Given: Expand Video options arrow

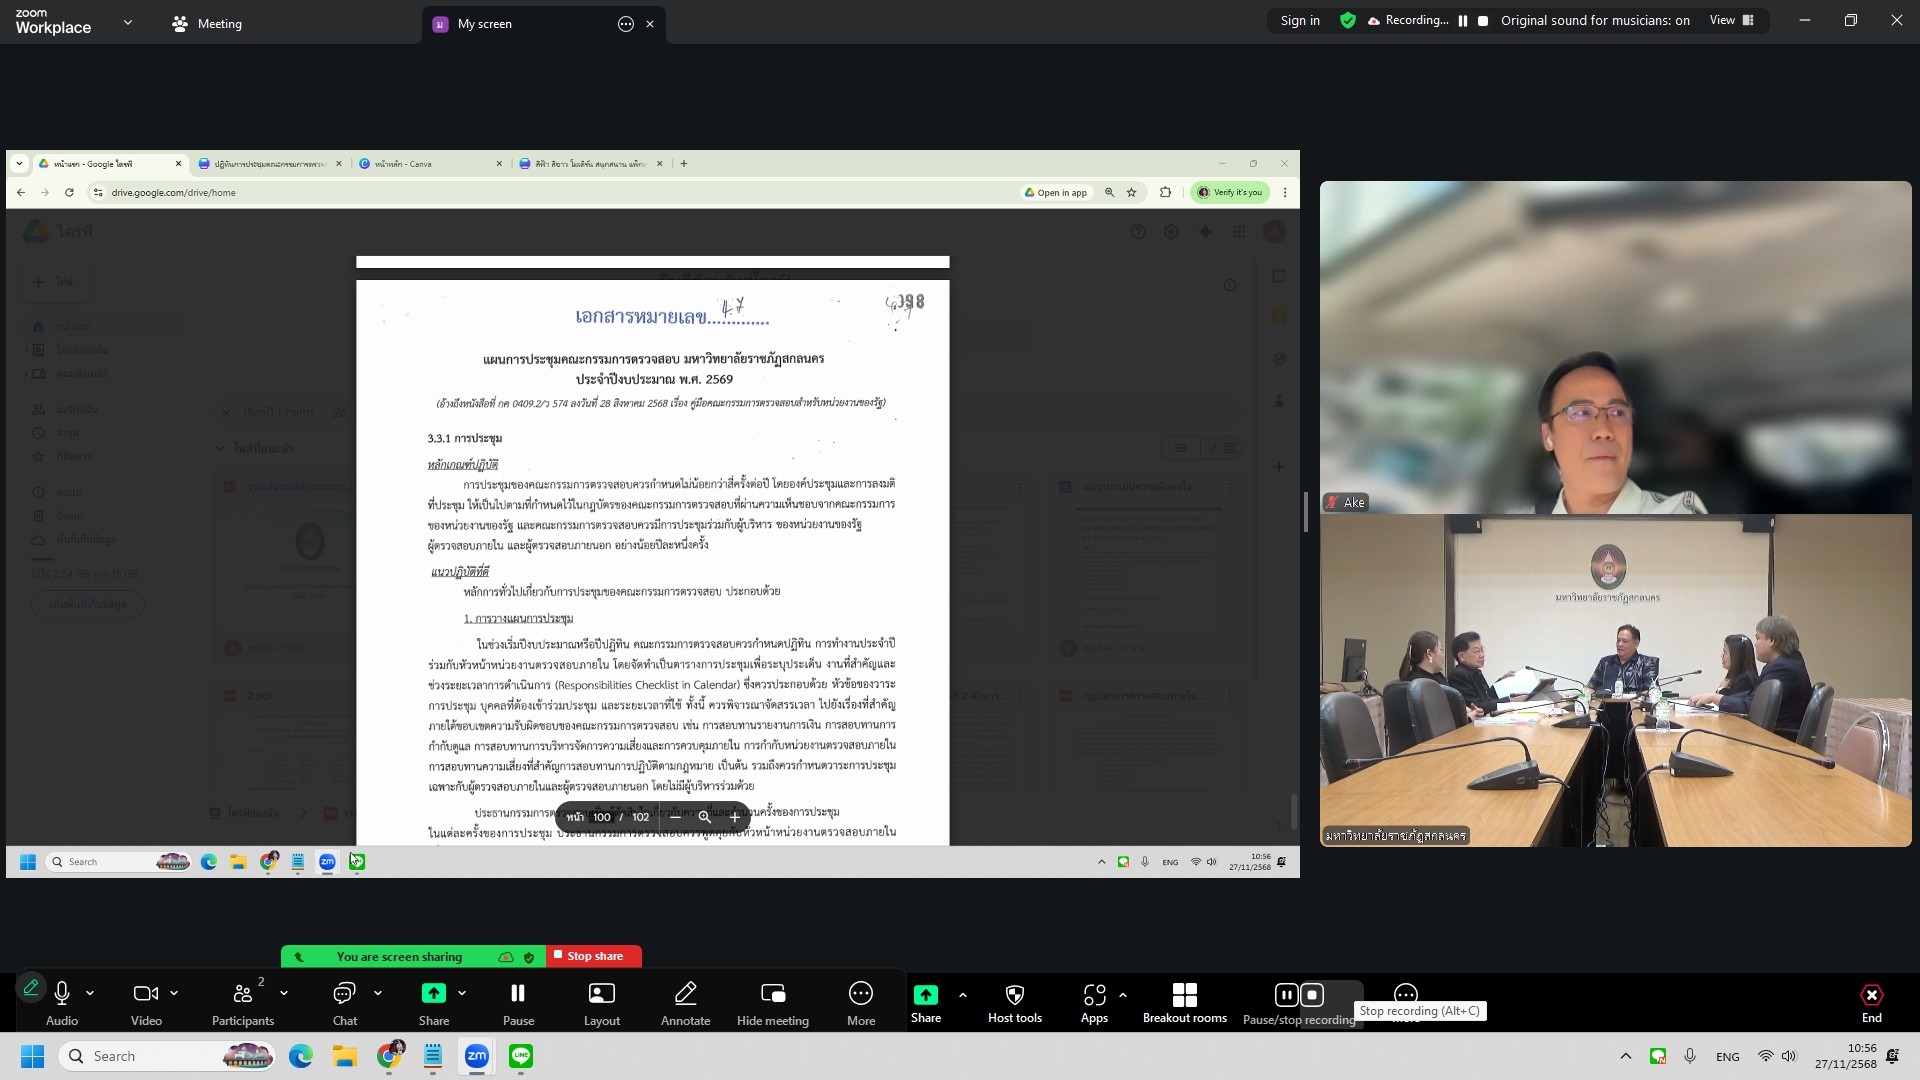Looking at the screenshot, I should pos(174,993).
